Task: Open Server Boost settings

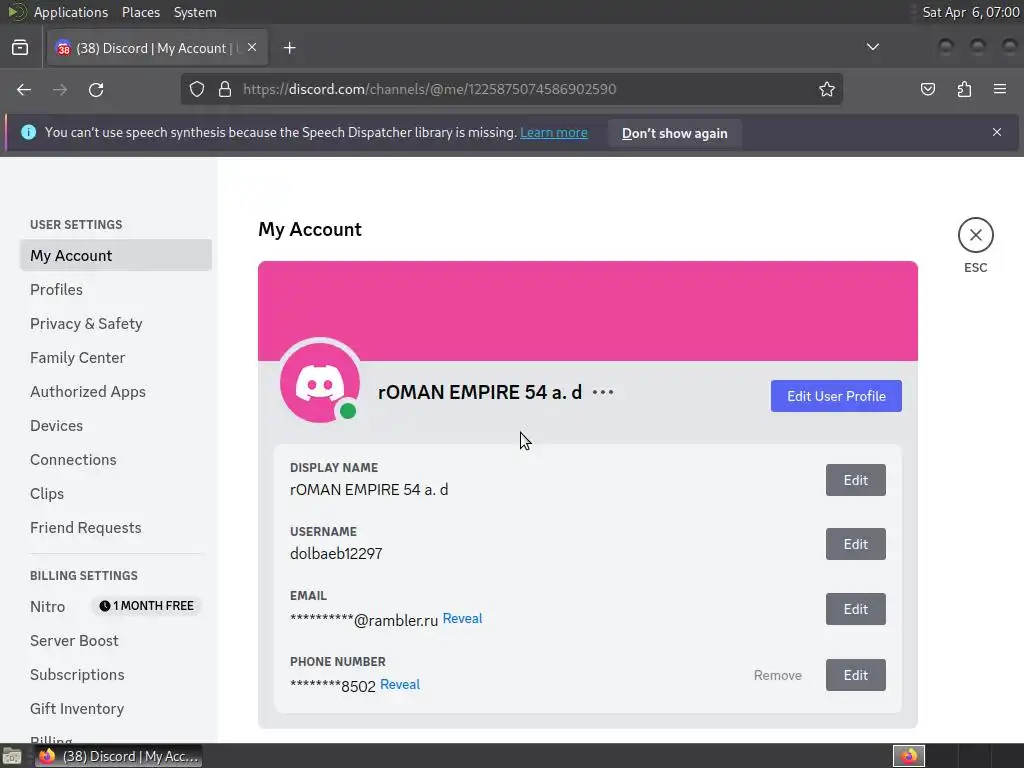Action: 116,640
